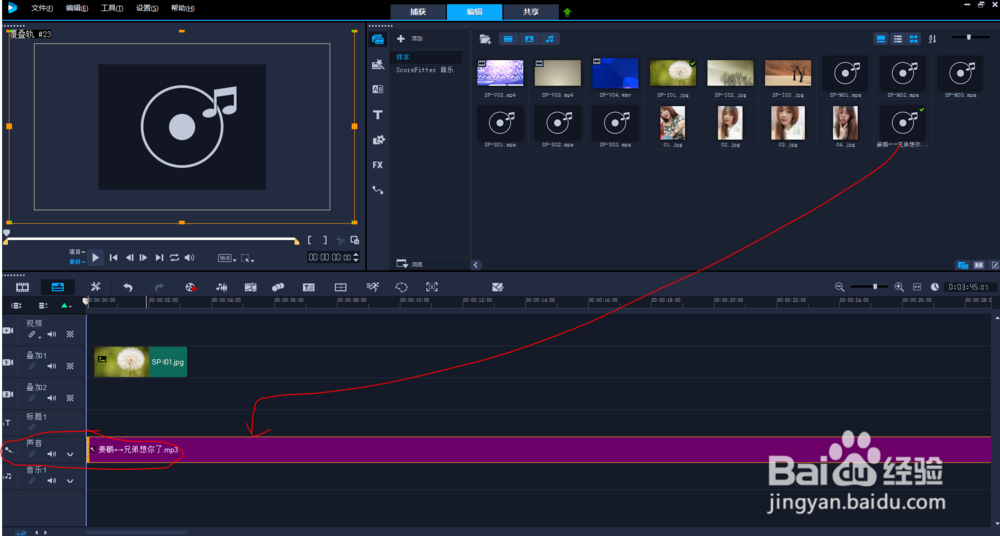Image resolution: width=1000 pixels, height=536 pixels.
Task: Open the 帮助 menu
Action: (x=183, y=8)
